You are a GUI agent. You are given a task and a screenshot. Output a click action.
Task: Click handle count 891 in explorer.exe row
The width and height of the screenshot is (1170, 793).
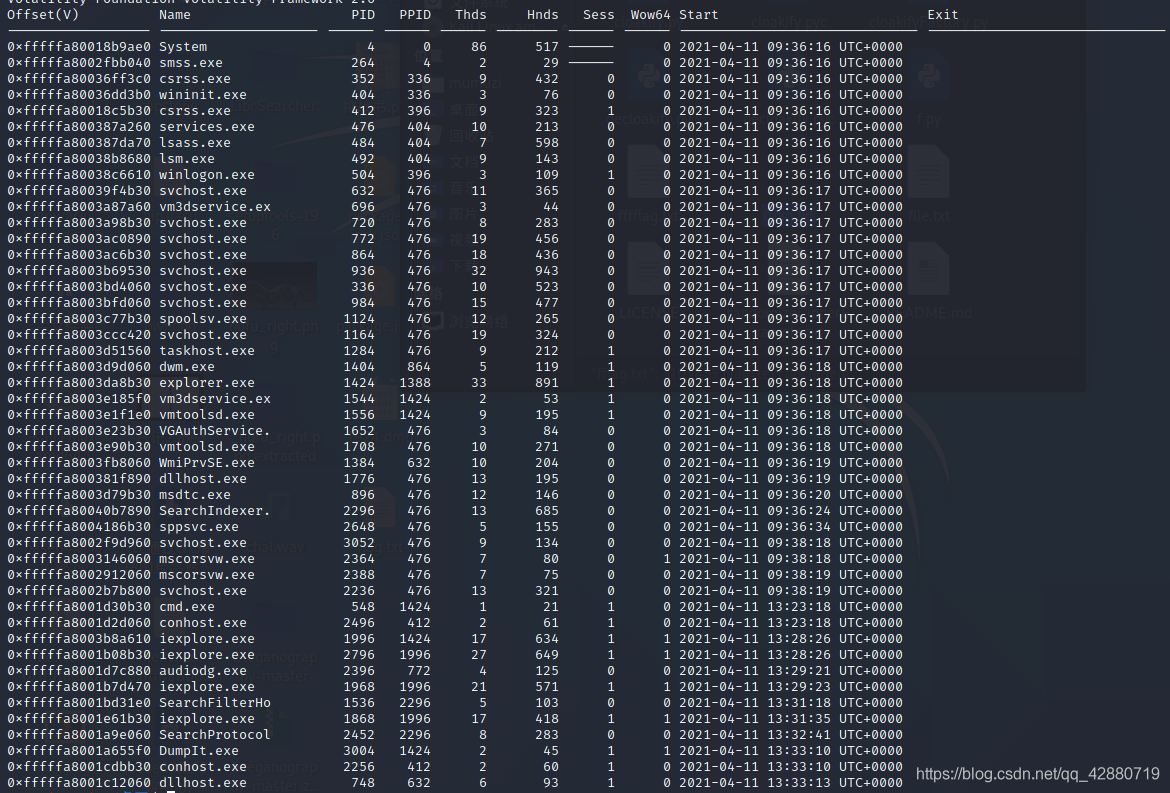[547, 383]
